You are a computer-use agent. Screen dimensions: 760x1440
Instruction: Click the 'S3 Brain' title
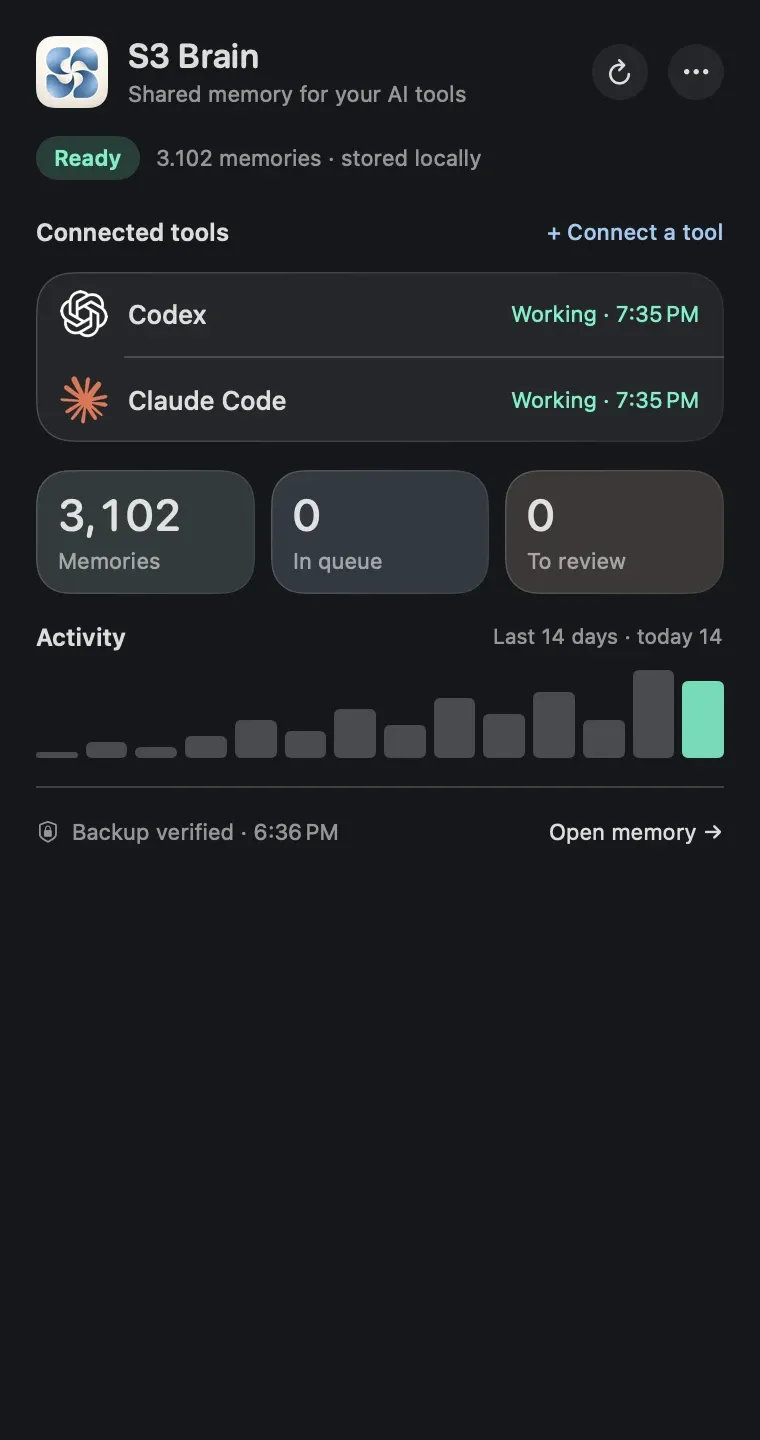point(193,57)
